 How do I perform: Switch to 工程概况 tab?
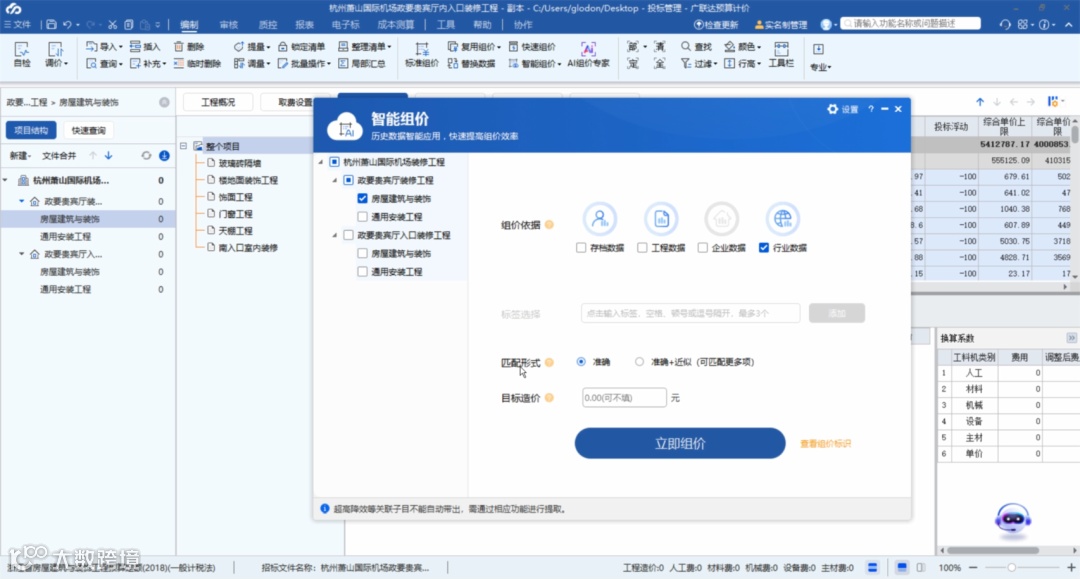tap(218, 102)
